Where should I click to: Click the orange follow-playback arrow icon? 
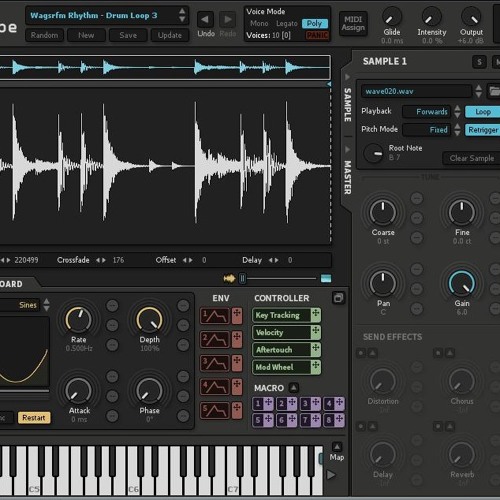click(229, 278)
